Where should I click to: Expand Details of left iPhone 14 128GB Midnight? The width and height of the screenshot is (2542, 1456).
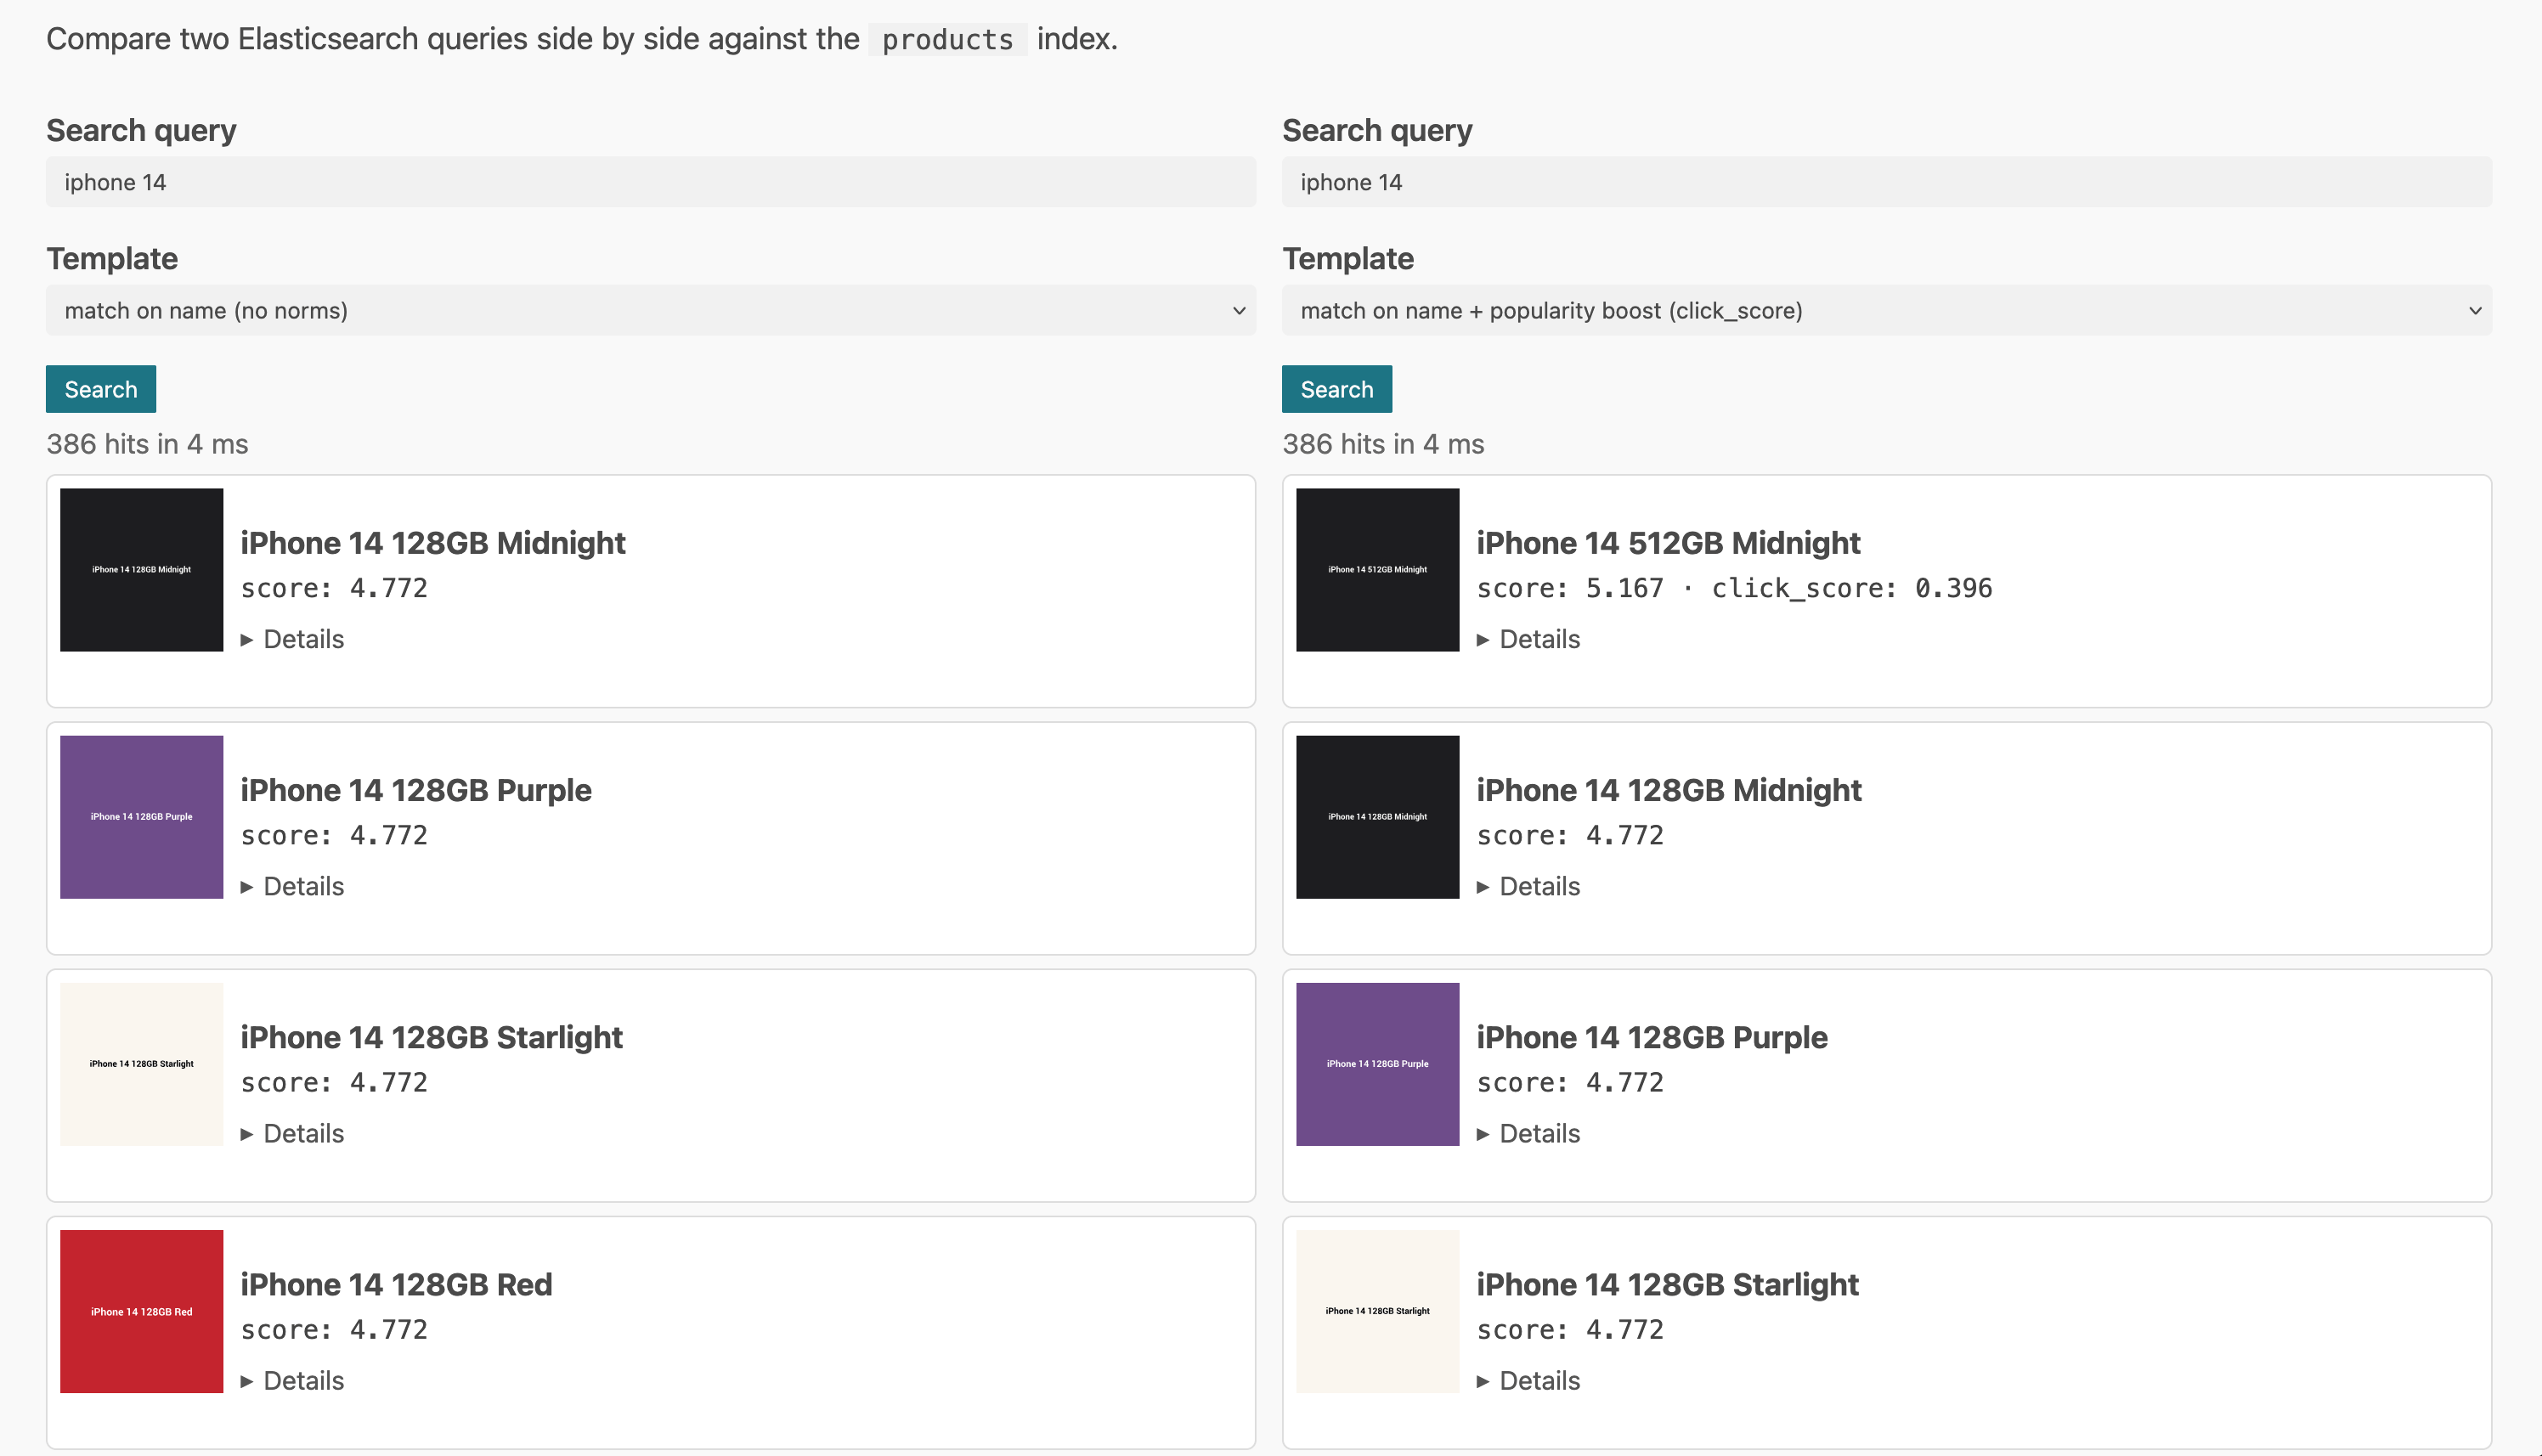click(x=292, y=639)
